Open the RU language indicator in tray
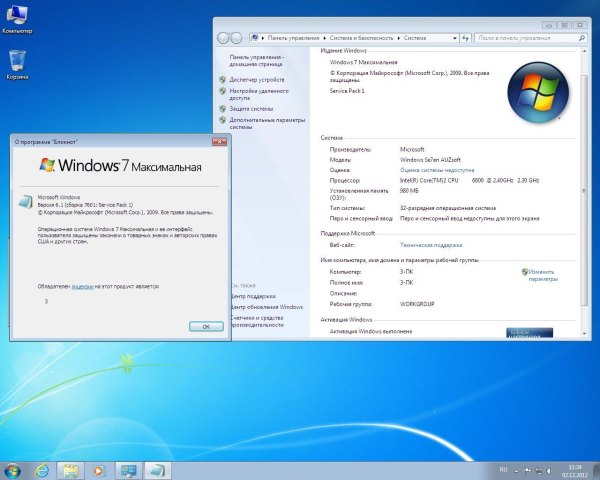 [x=503, y=467]
